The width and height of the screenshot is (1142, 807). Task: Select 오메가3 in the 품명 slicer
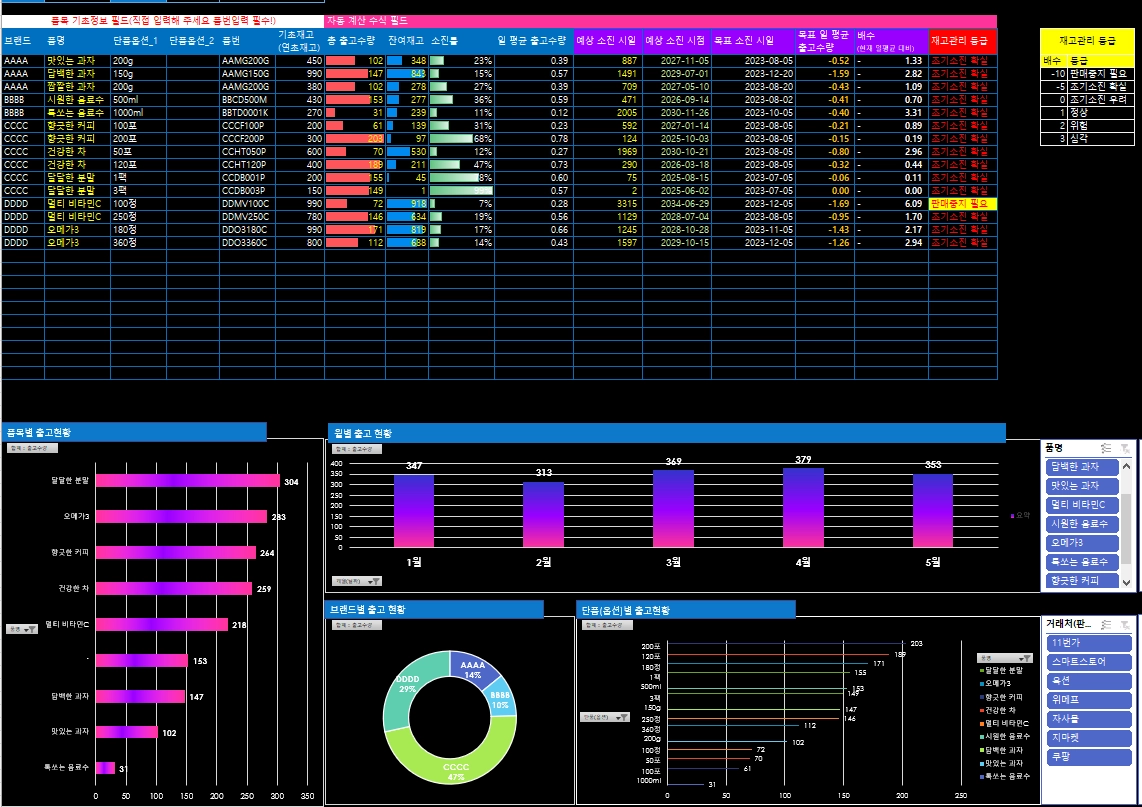[x=1083, y=542]
